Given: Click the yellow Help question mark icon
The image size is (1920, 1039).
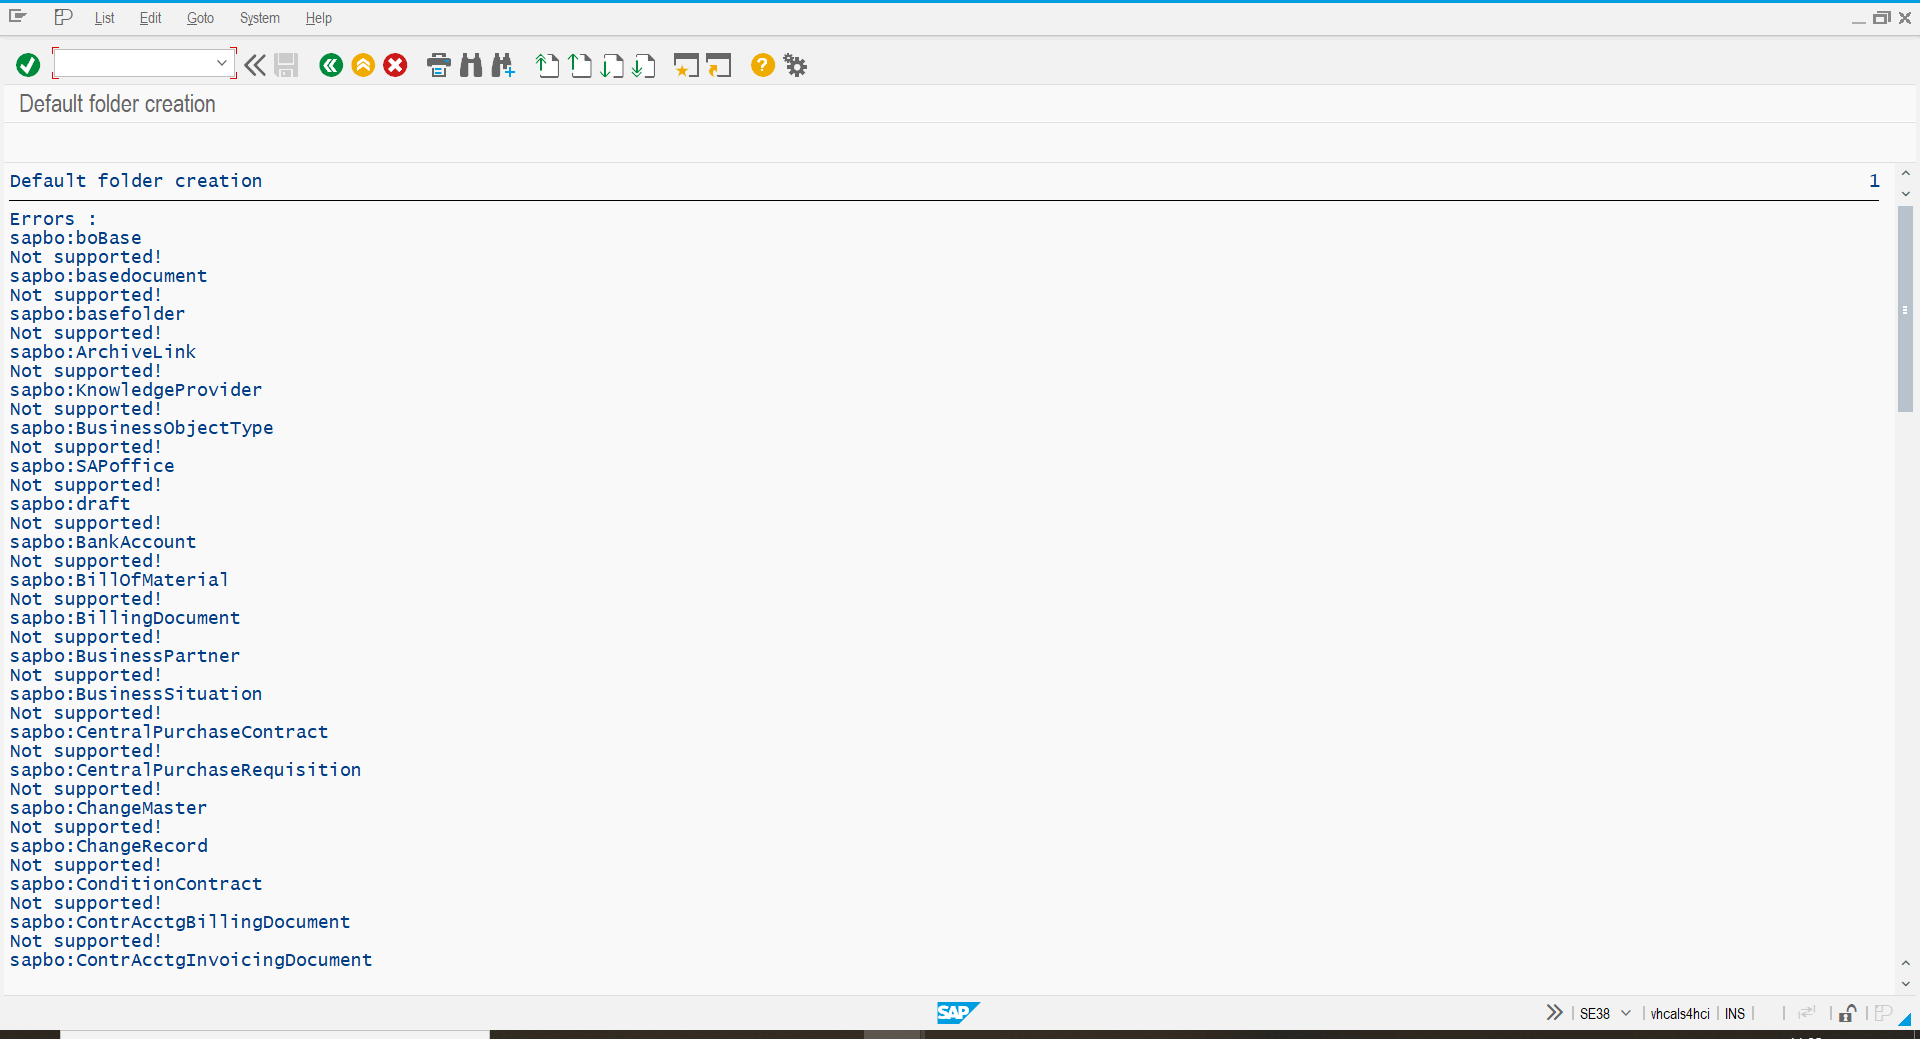Looking at the screenshot, I should (762, 65).
